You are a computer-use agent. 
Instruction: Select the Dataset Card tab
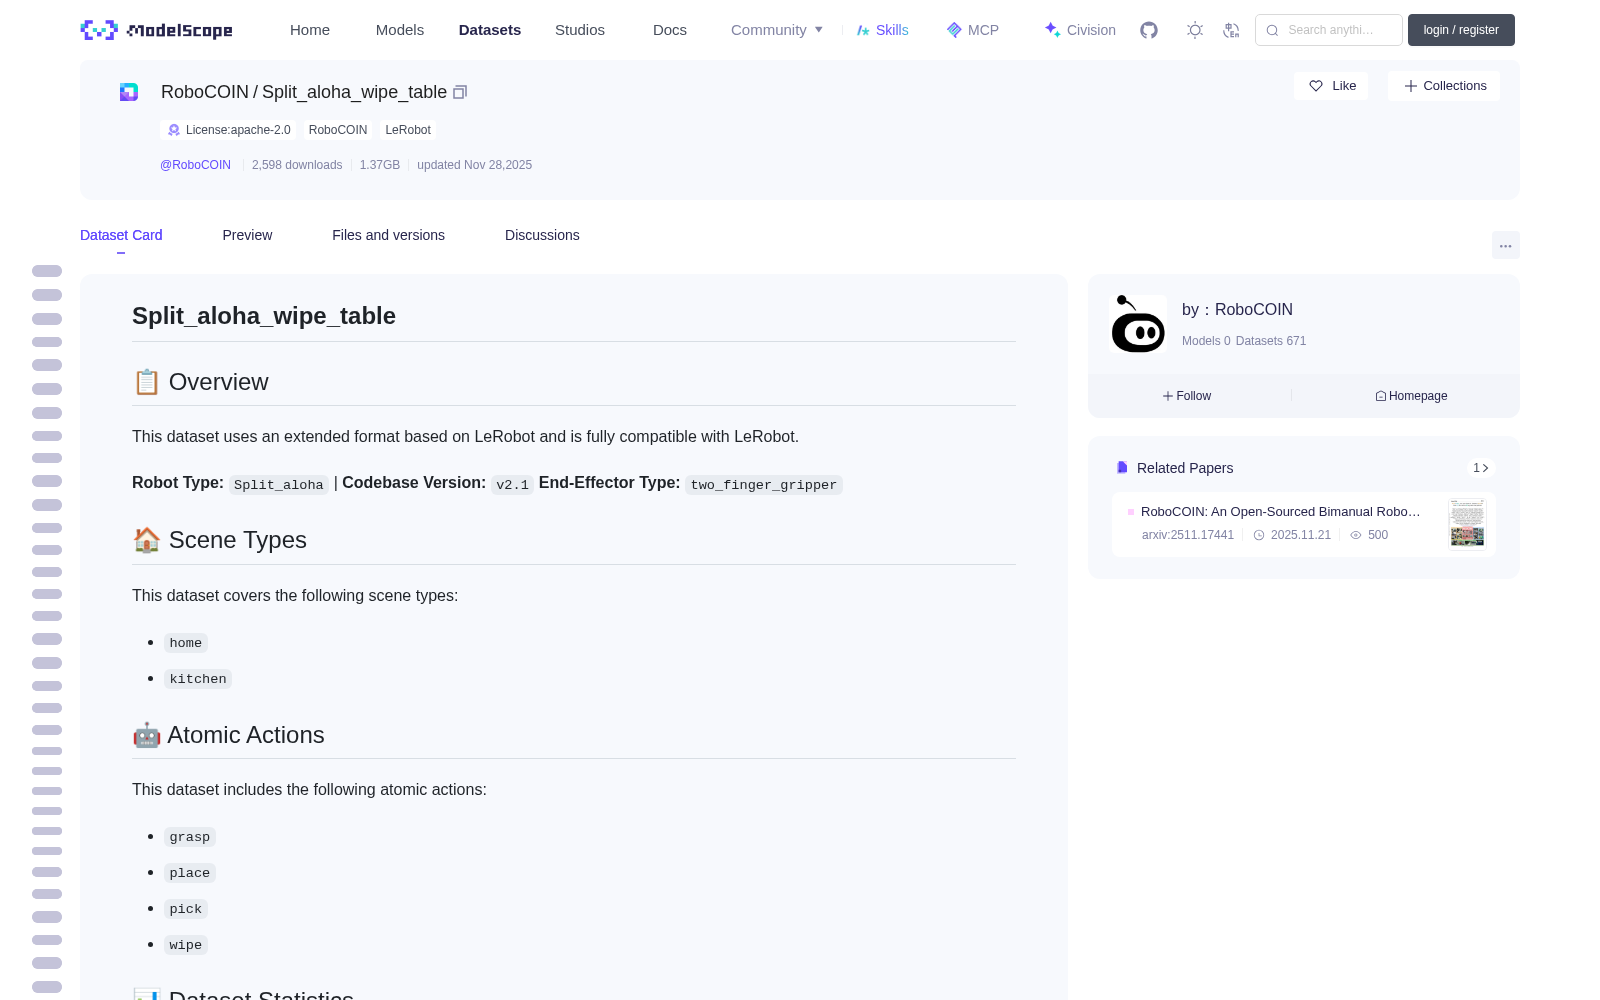[x=121, y=235]
